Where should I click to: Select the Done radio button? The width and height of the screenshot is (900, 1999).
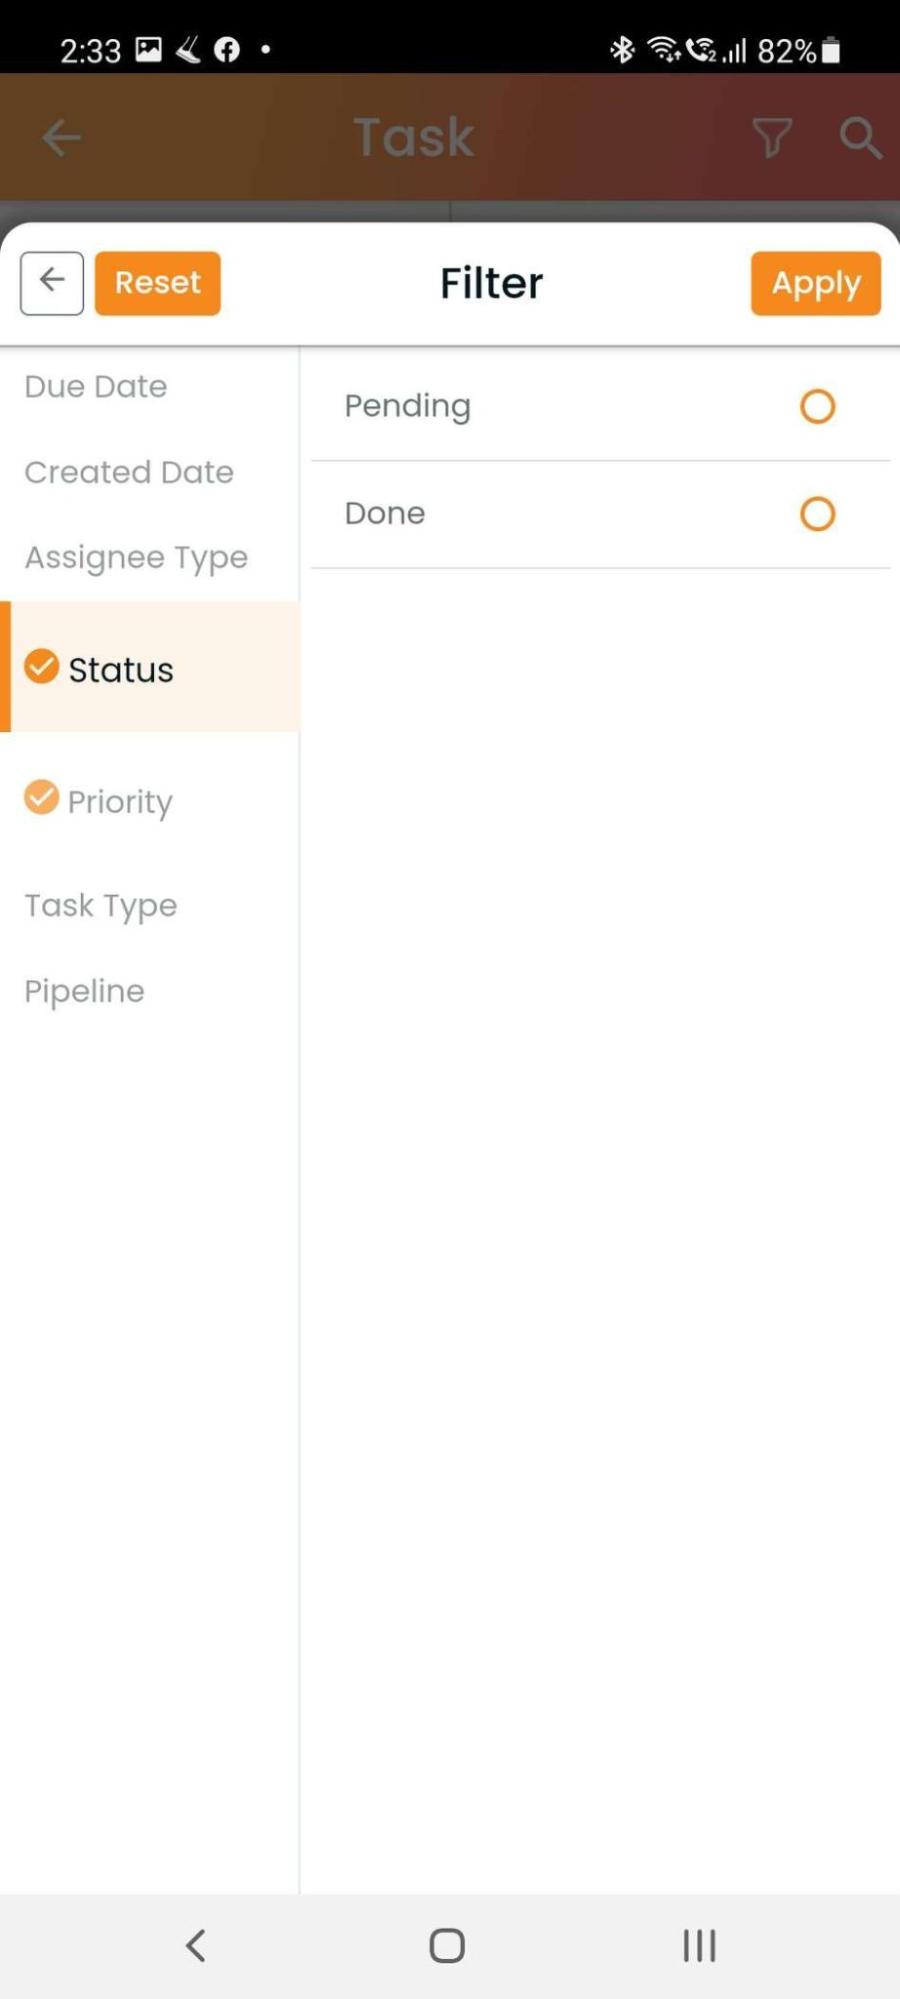817,513
